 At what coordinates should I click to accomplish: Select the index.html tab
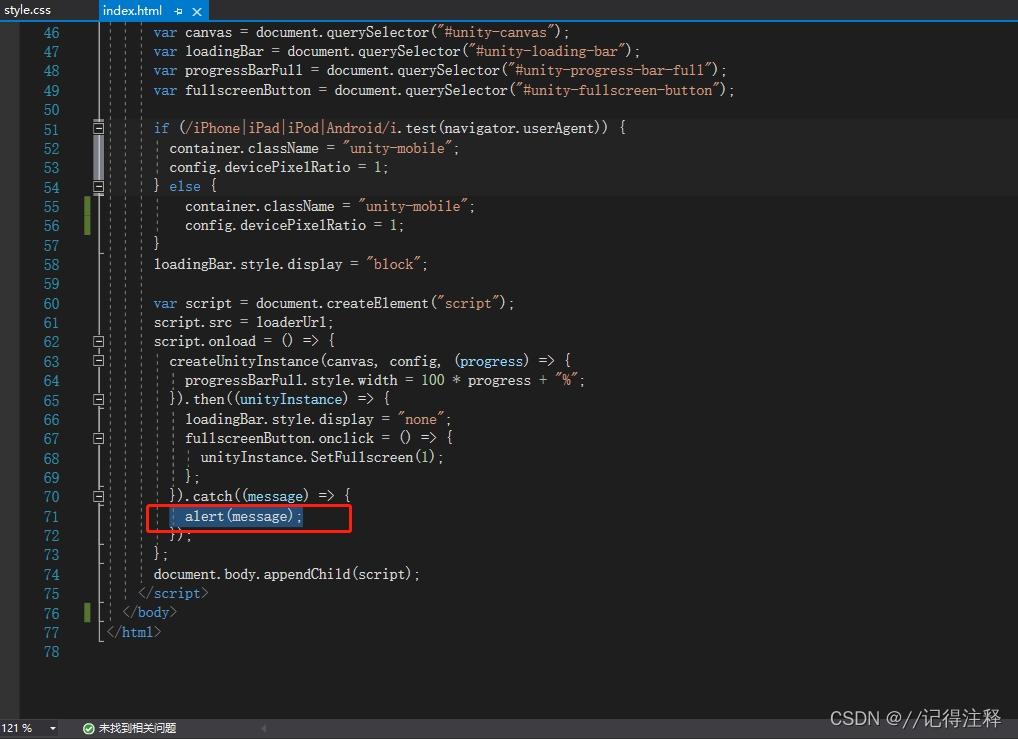132,10
